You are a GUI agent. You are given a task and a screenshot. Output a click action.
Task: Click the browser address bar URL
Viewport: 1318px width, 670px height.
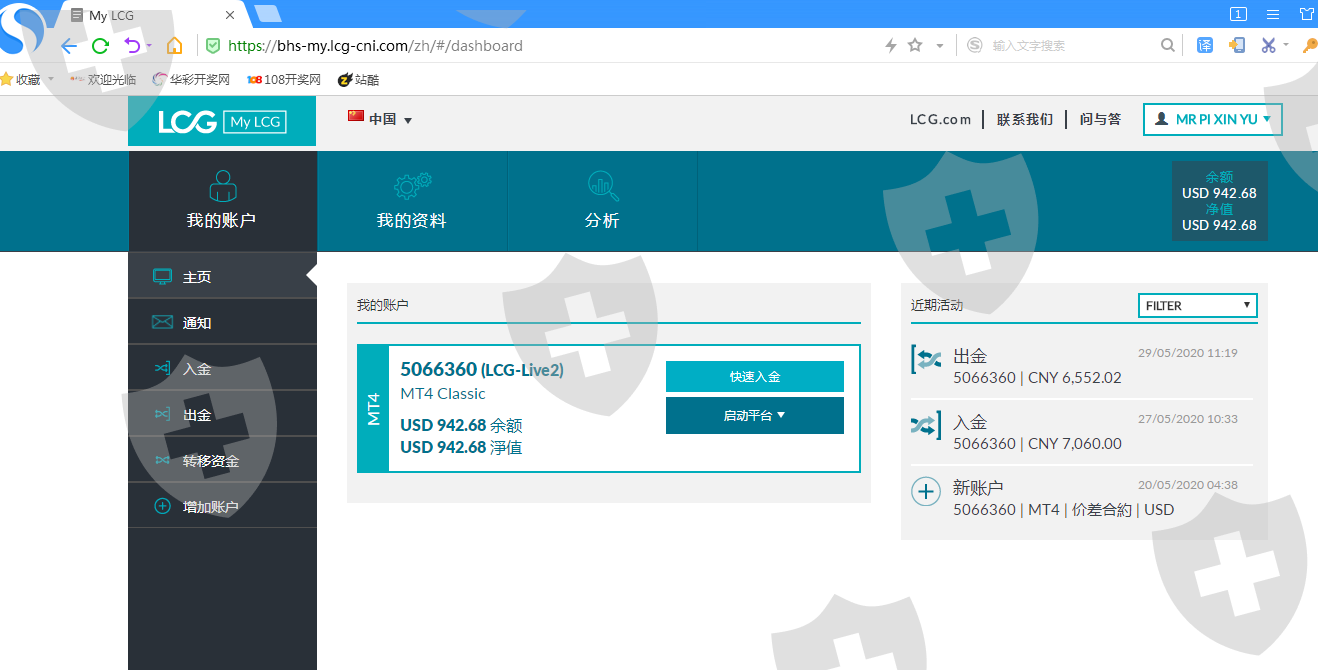tap(375, 45)
